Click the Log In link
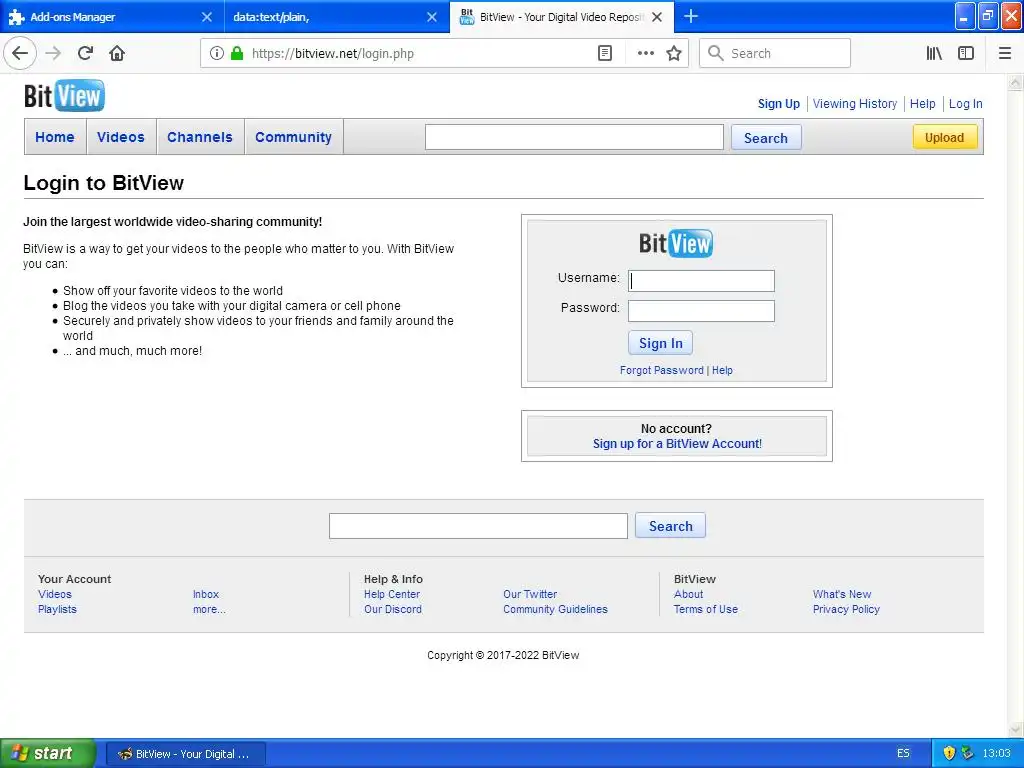Viewport: 1024px width, 768px height. [x=965, y=104]
